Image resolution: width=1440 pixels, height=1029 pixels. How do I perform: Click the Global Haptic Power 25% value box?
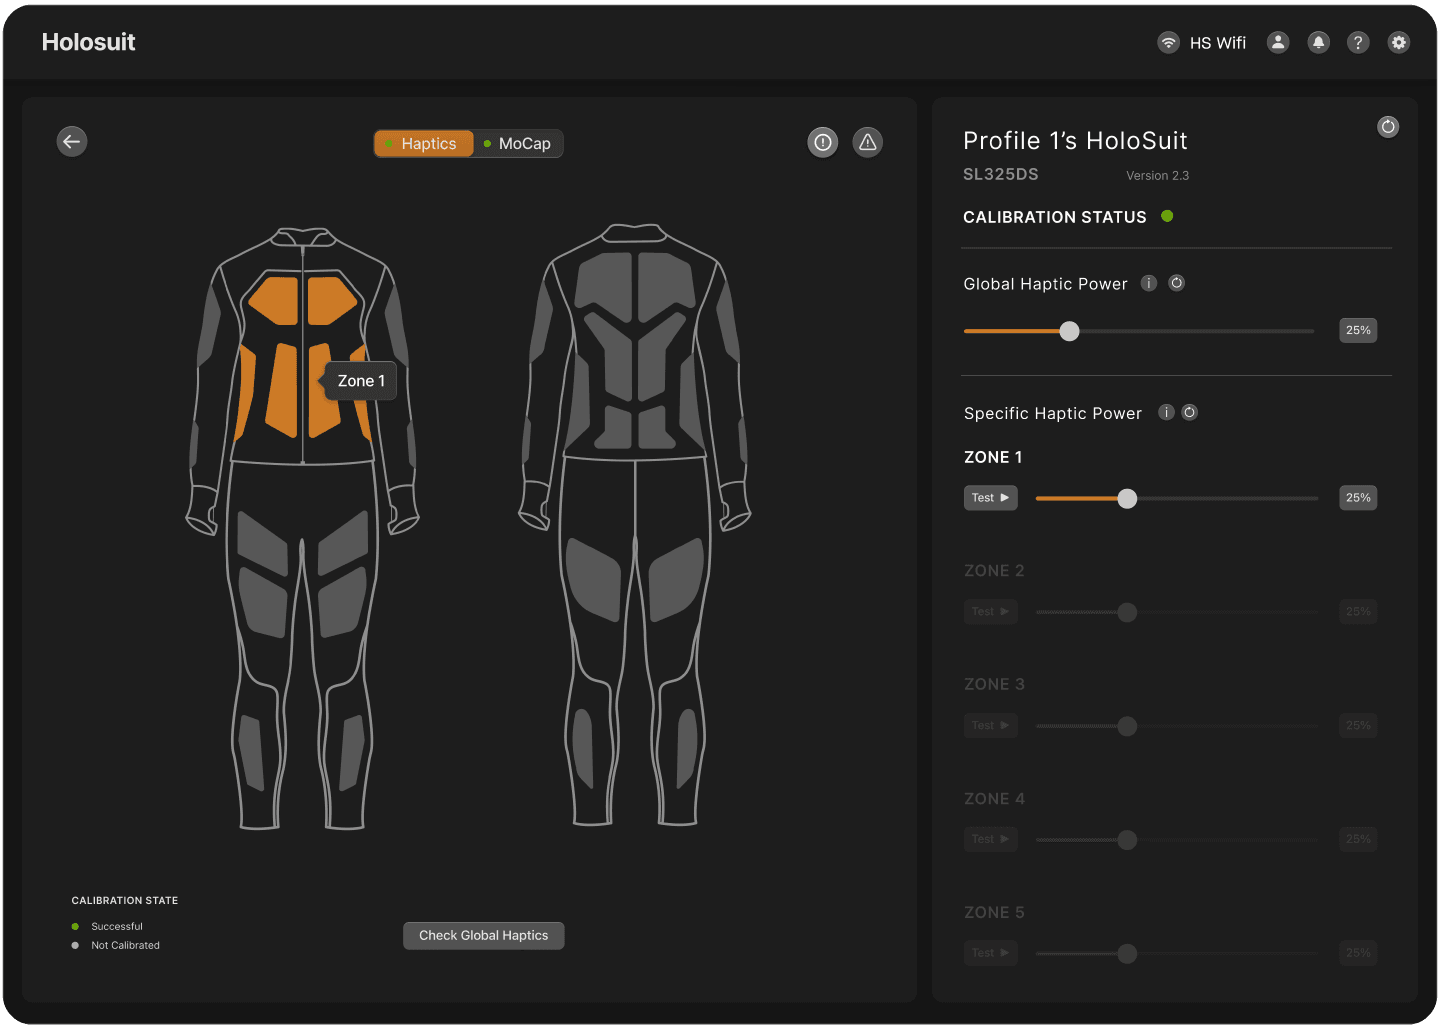[1358, 330]
